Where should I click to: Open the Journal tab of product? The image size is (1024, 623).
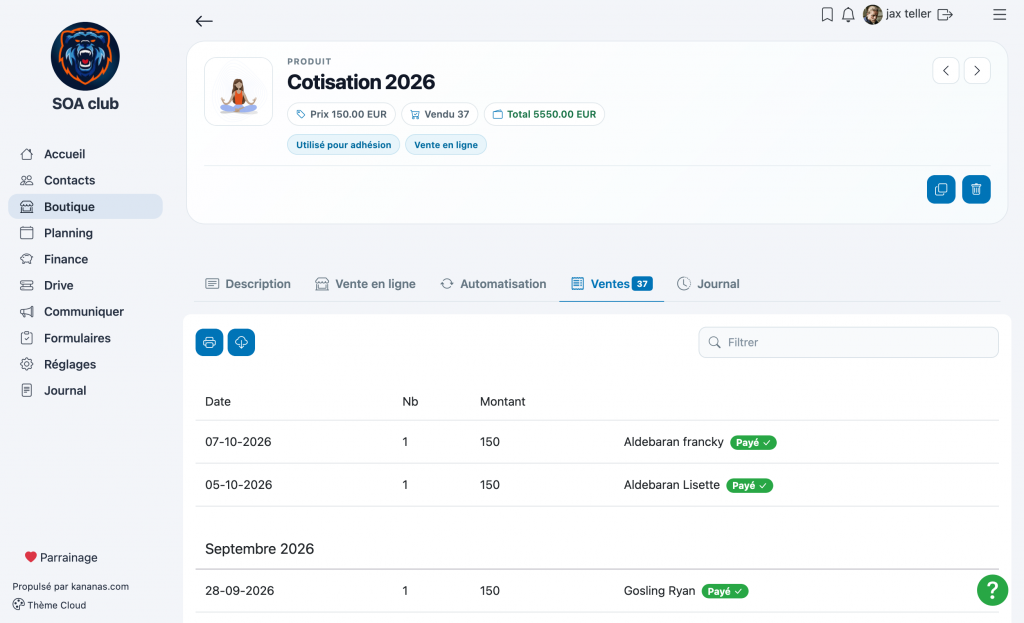pos(709,284)
